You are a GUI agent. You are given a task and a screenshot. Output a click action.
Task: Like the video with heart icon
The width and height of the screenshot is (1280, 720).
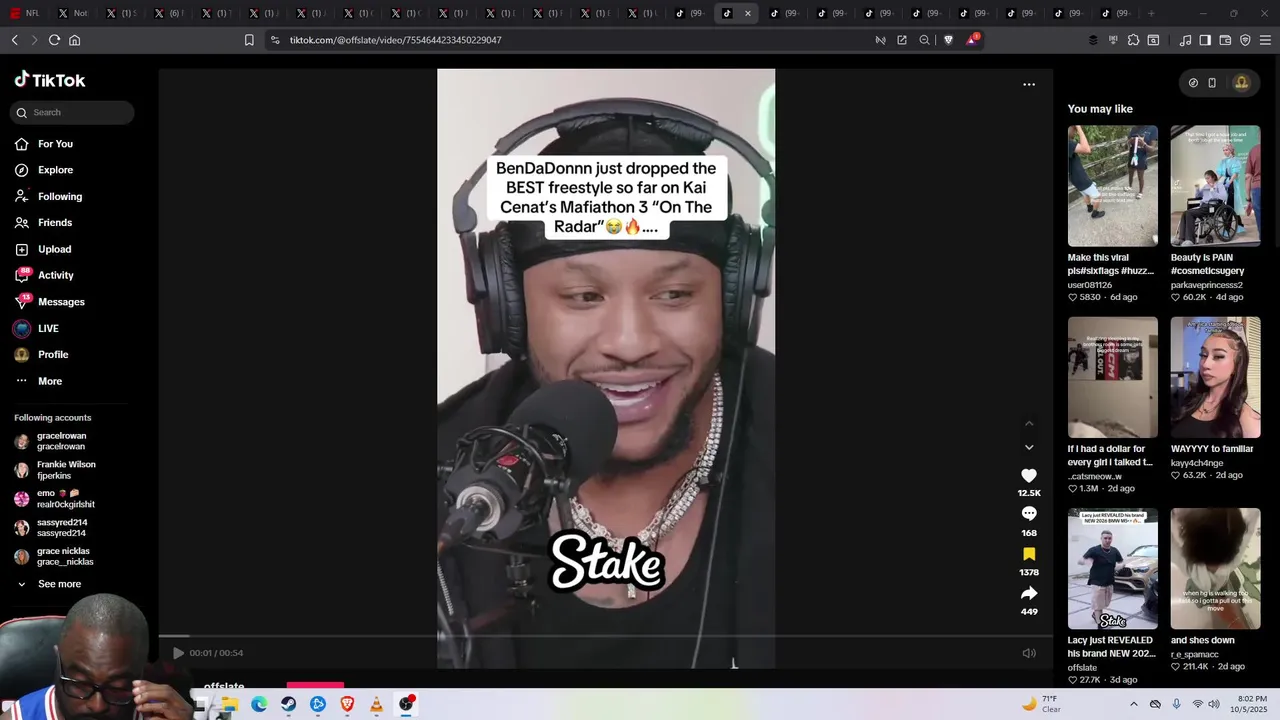pos(1029,476)
